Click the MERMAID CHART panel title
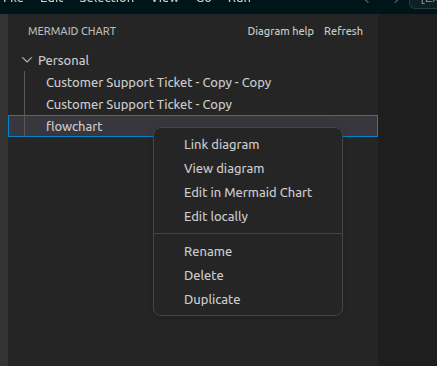The image size is (437, 366). tap(72, 31)
